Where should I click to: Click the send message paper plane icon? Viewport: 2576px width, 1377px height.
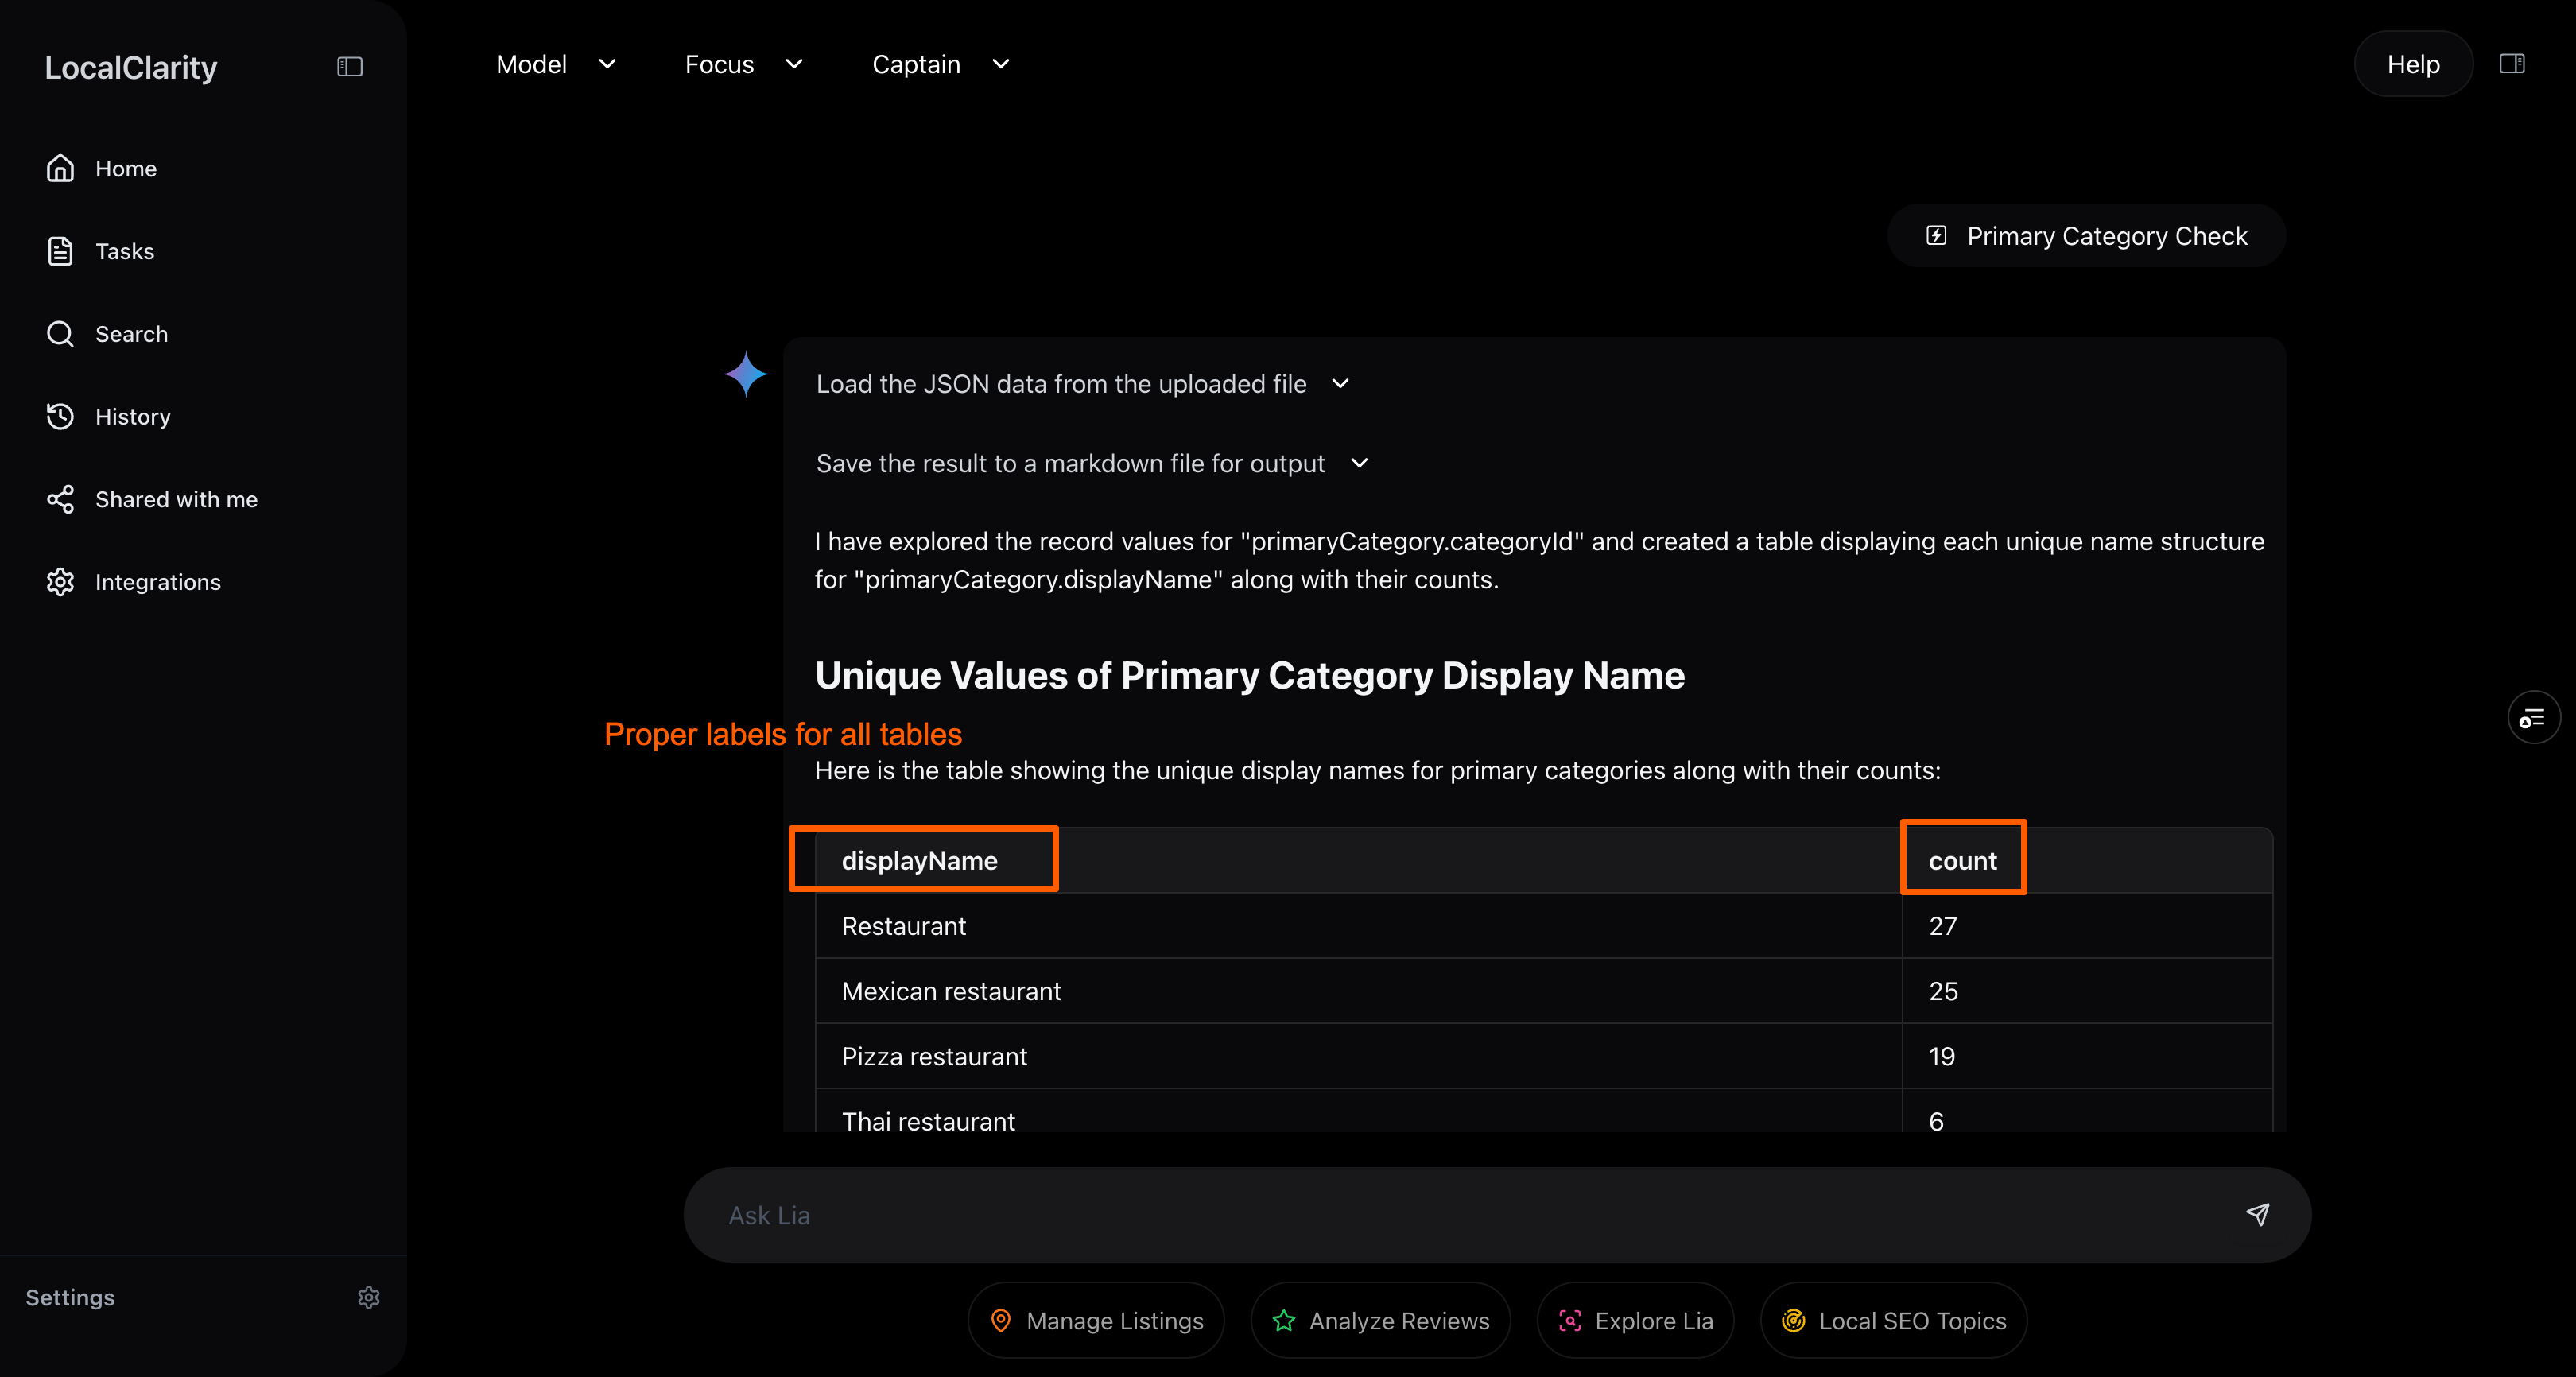click(2257, 1214)
